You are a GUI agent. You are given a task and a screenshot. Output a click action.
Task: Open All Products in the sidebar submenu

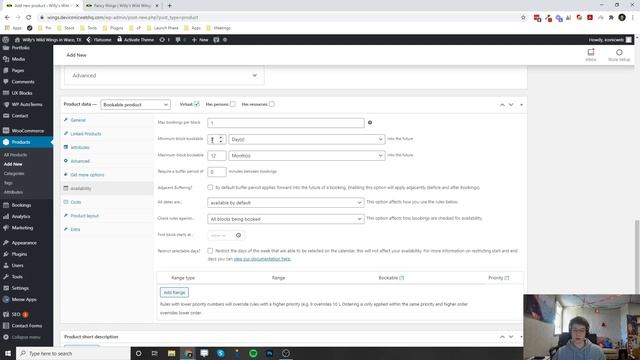16,155
